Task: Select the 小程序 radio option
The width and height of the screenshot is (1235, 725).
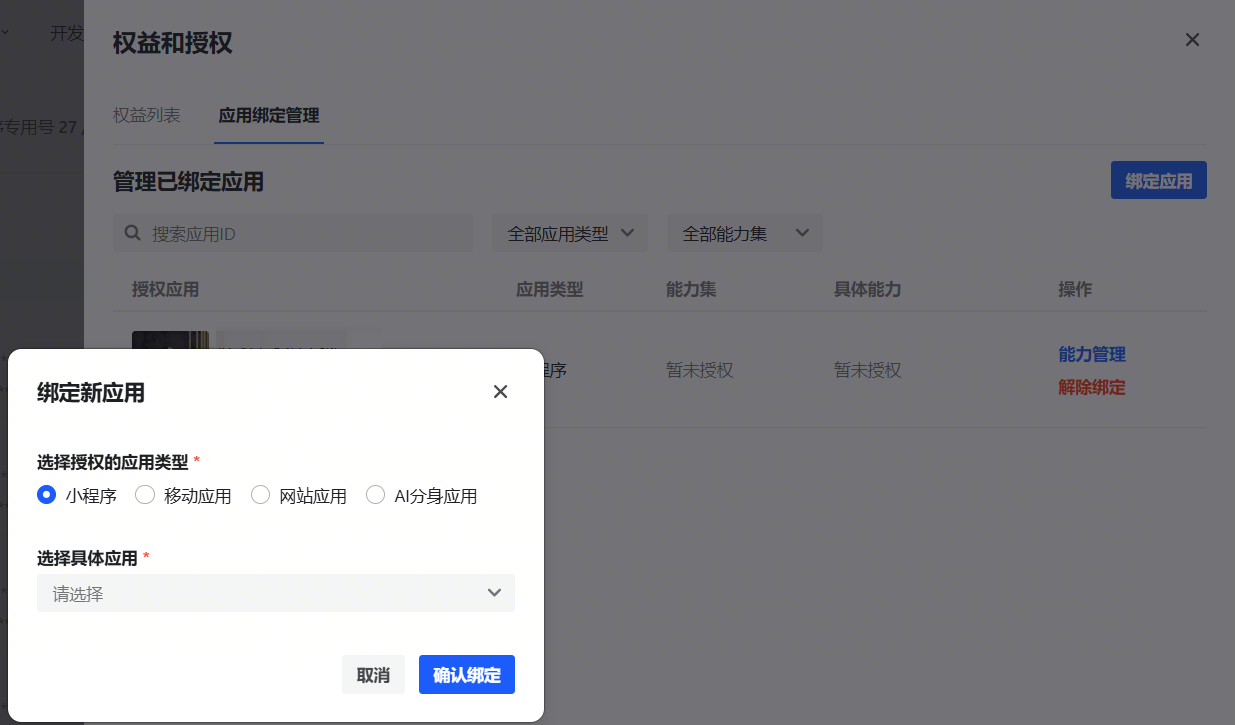Action: (x=46, y=495)
